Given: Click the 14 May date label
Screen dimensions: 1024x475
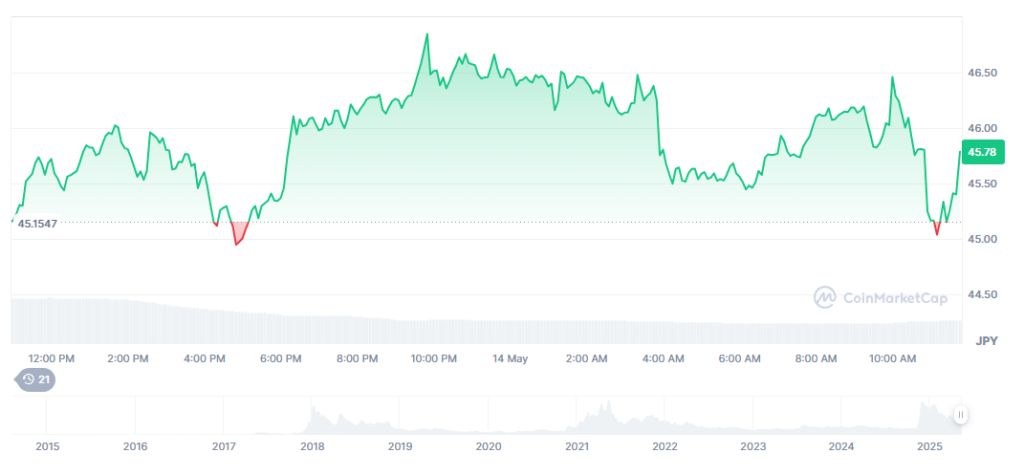Looking at the screenshot, I should click(511, 358).
